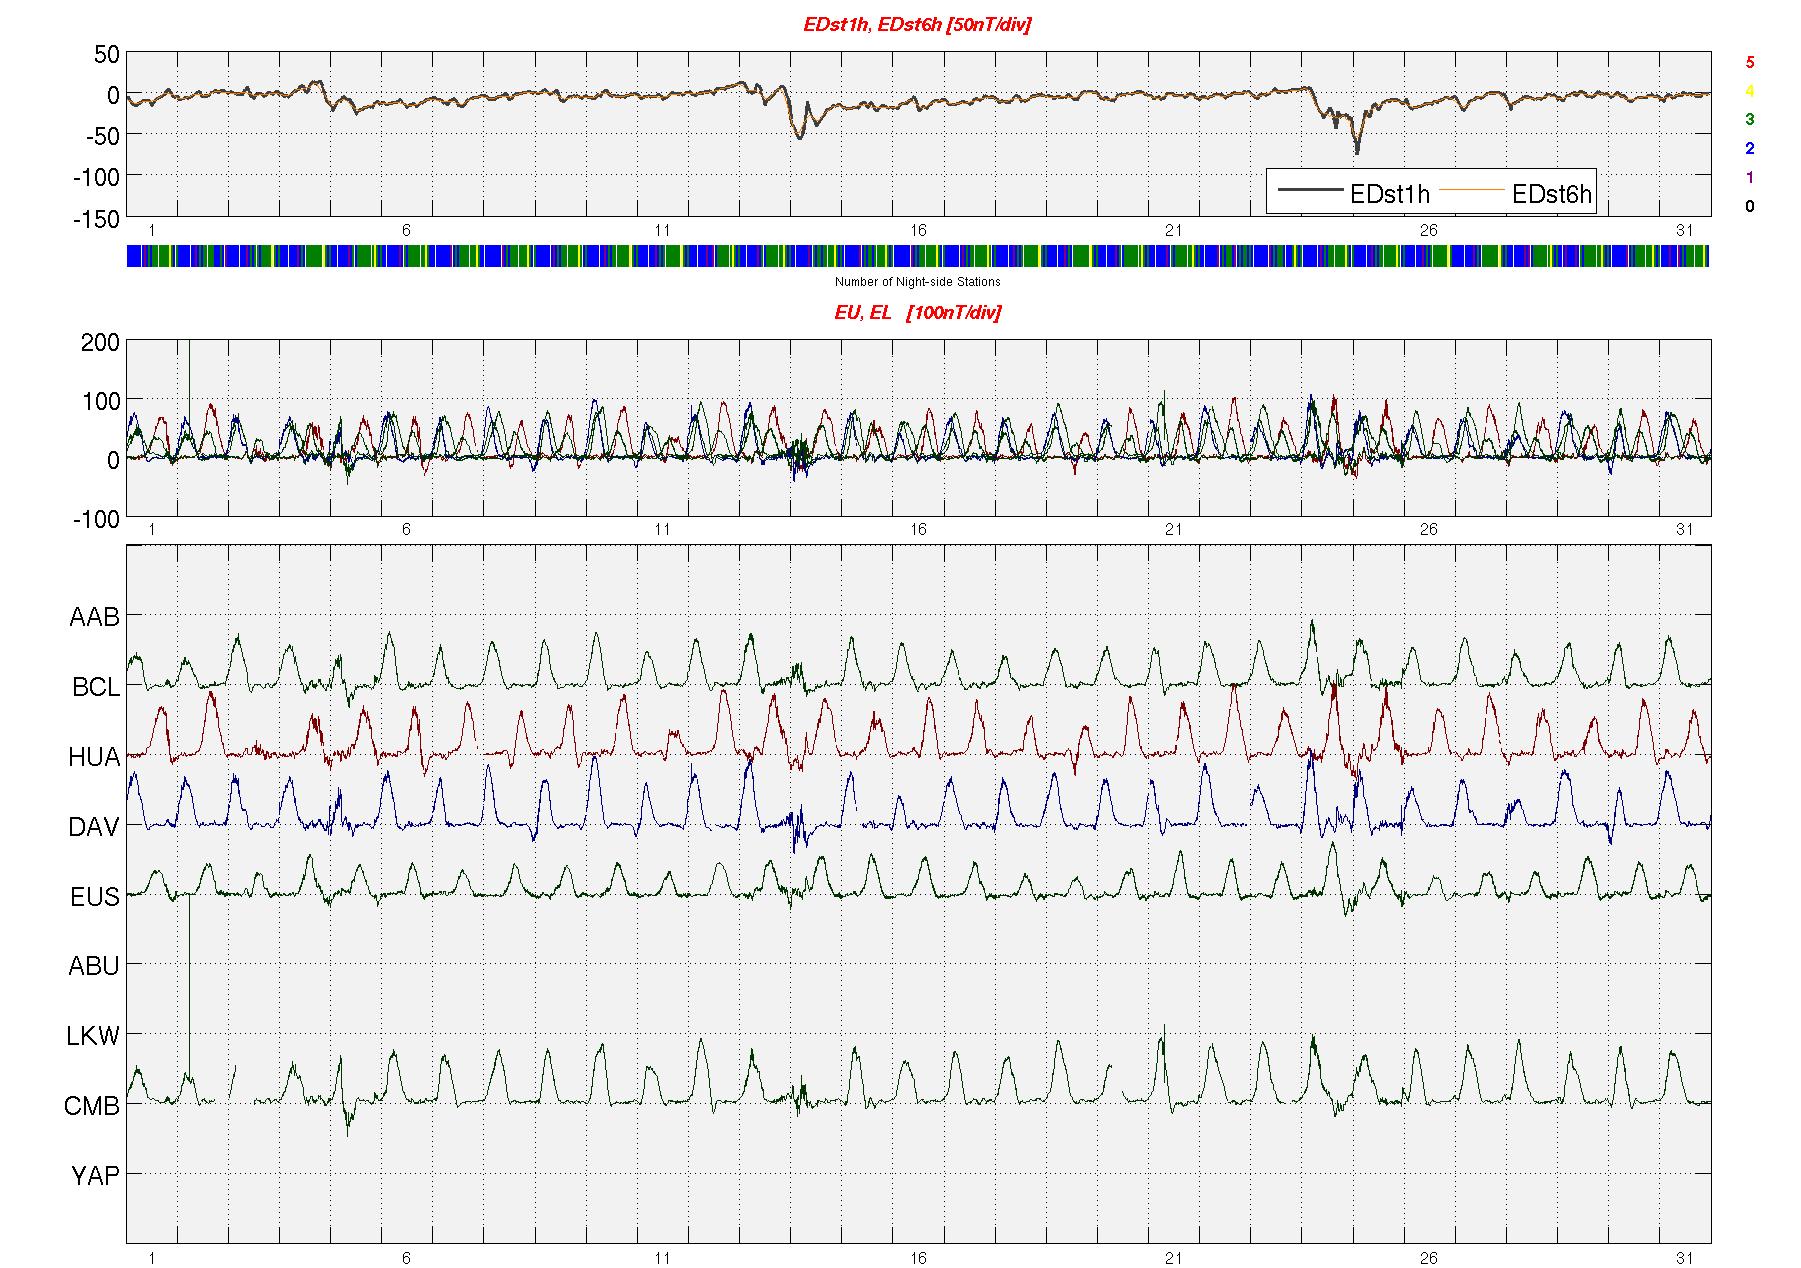Image resolution: width=1801 pixels, height=1268 pixels.
Task: Click the green "3" station-count legend number
Action: [x=1749, y=120]
